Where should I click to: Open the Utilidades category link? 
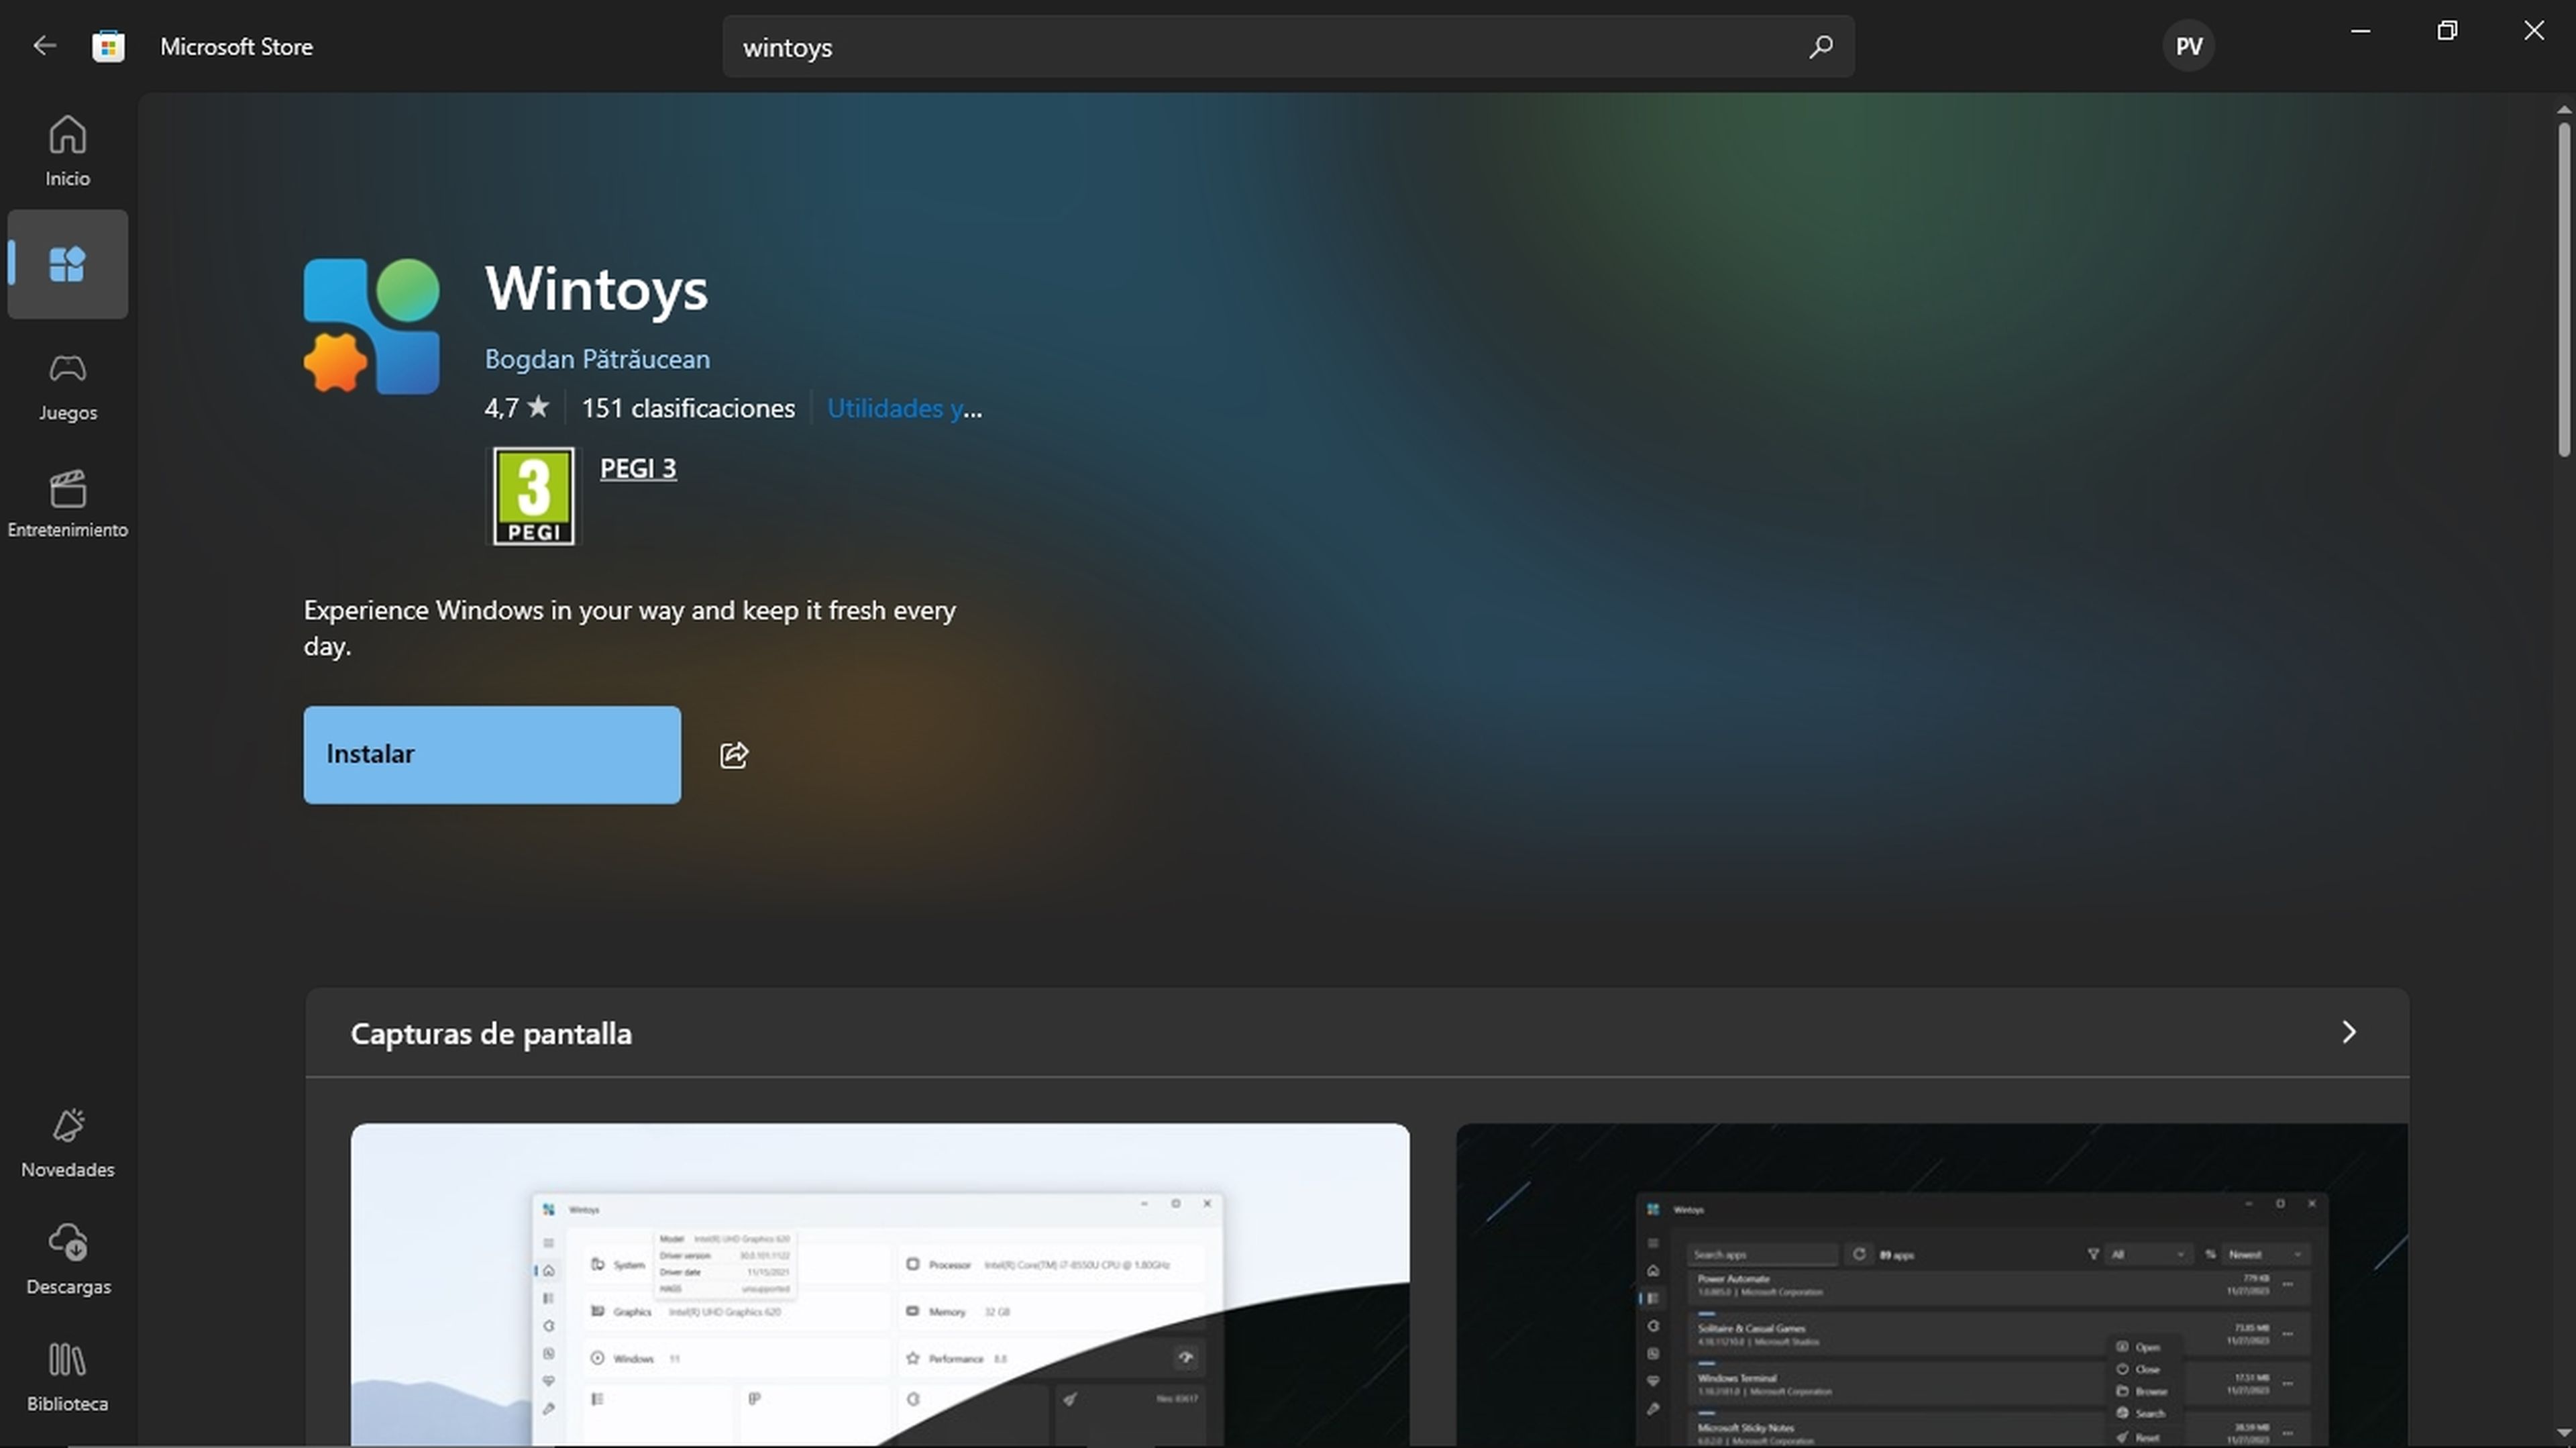[x=904, y=408]
